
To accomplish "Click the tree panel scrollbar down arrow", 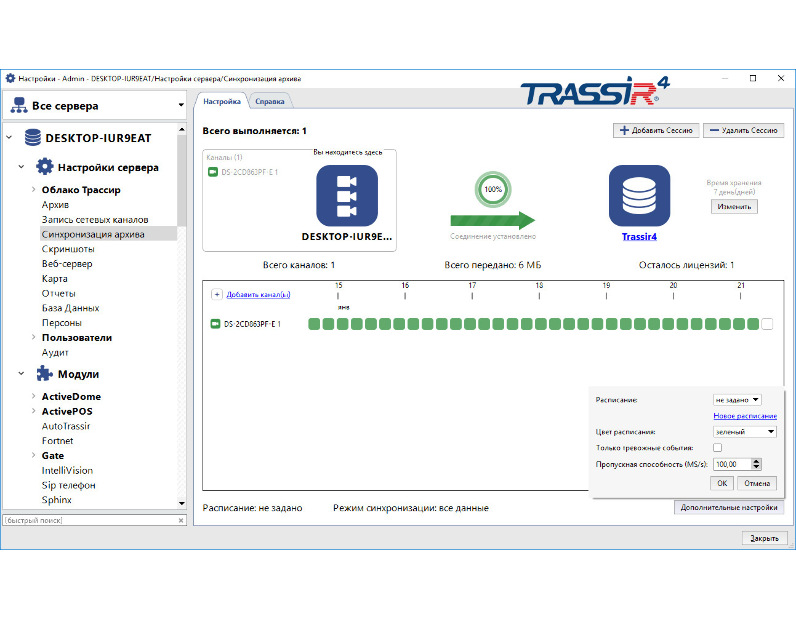I will pos(182,503).
